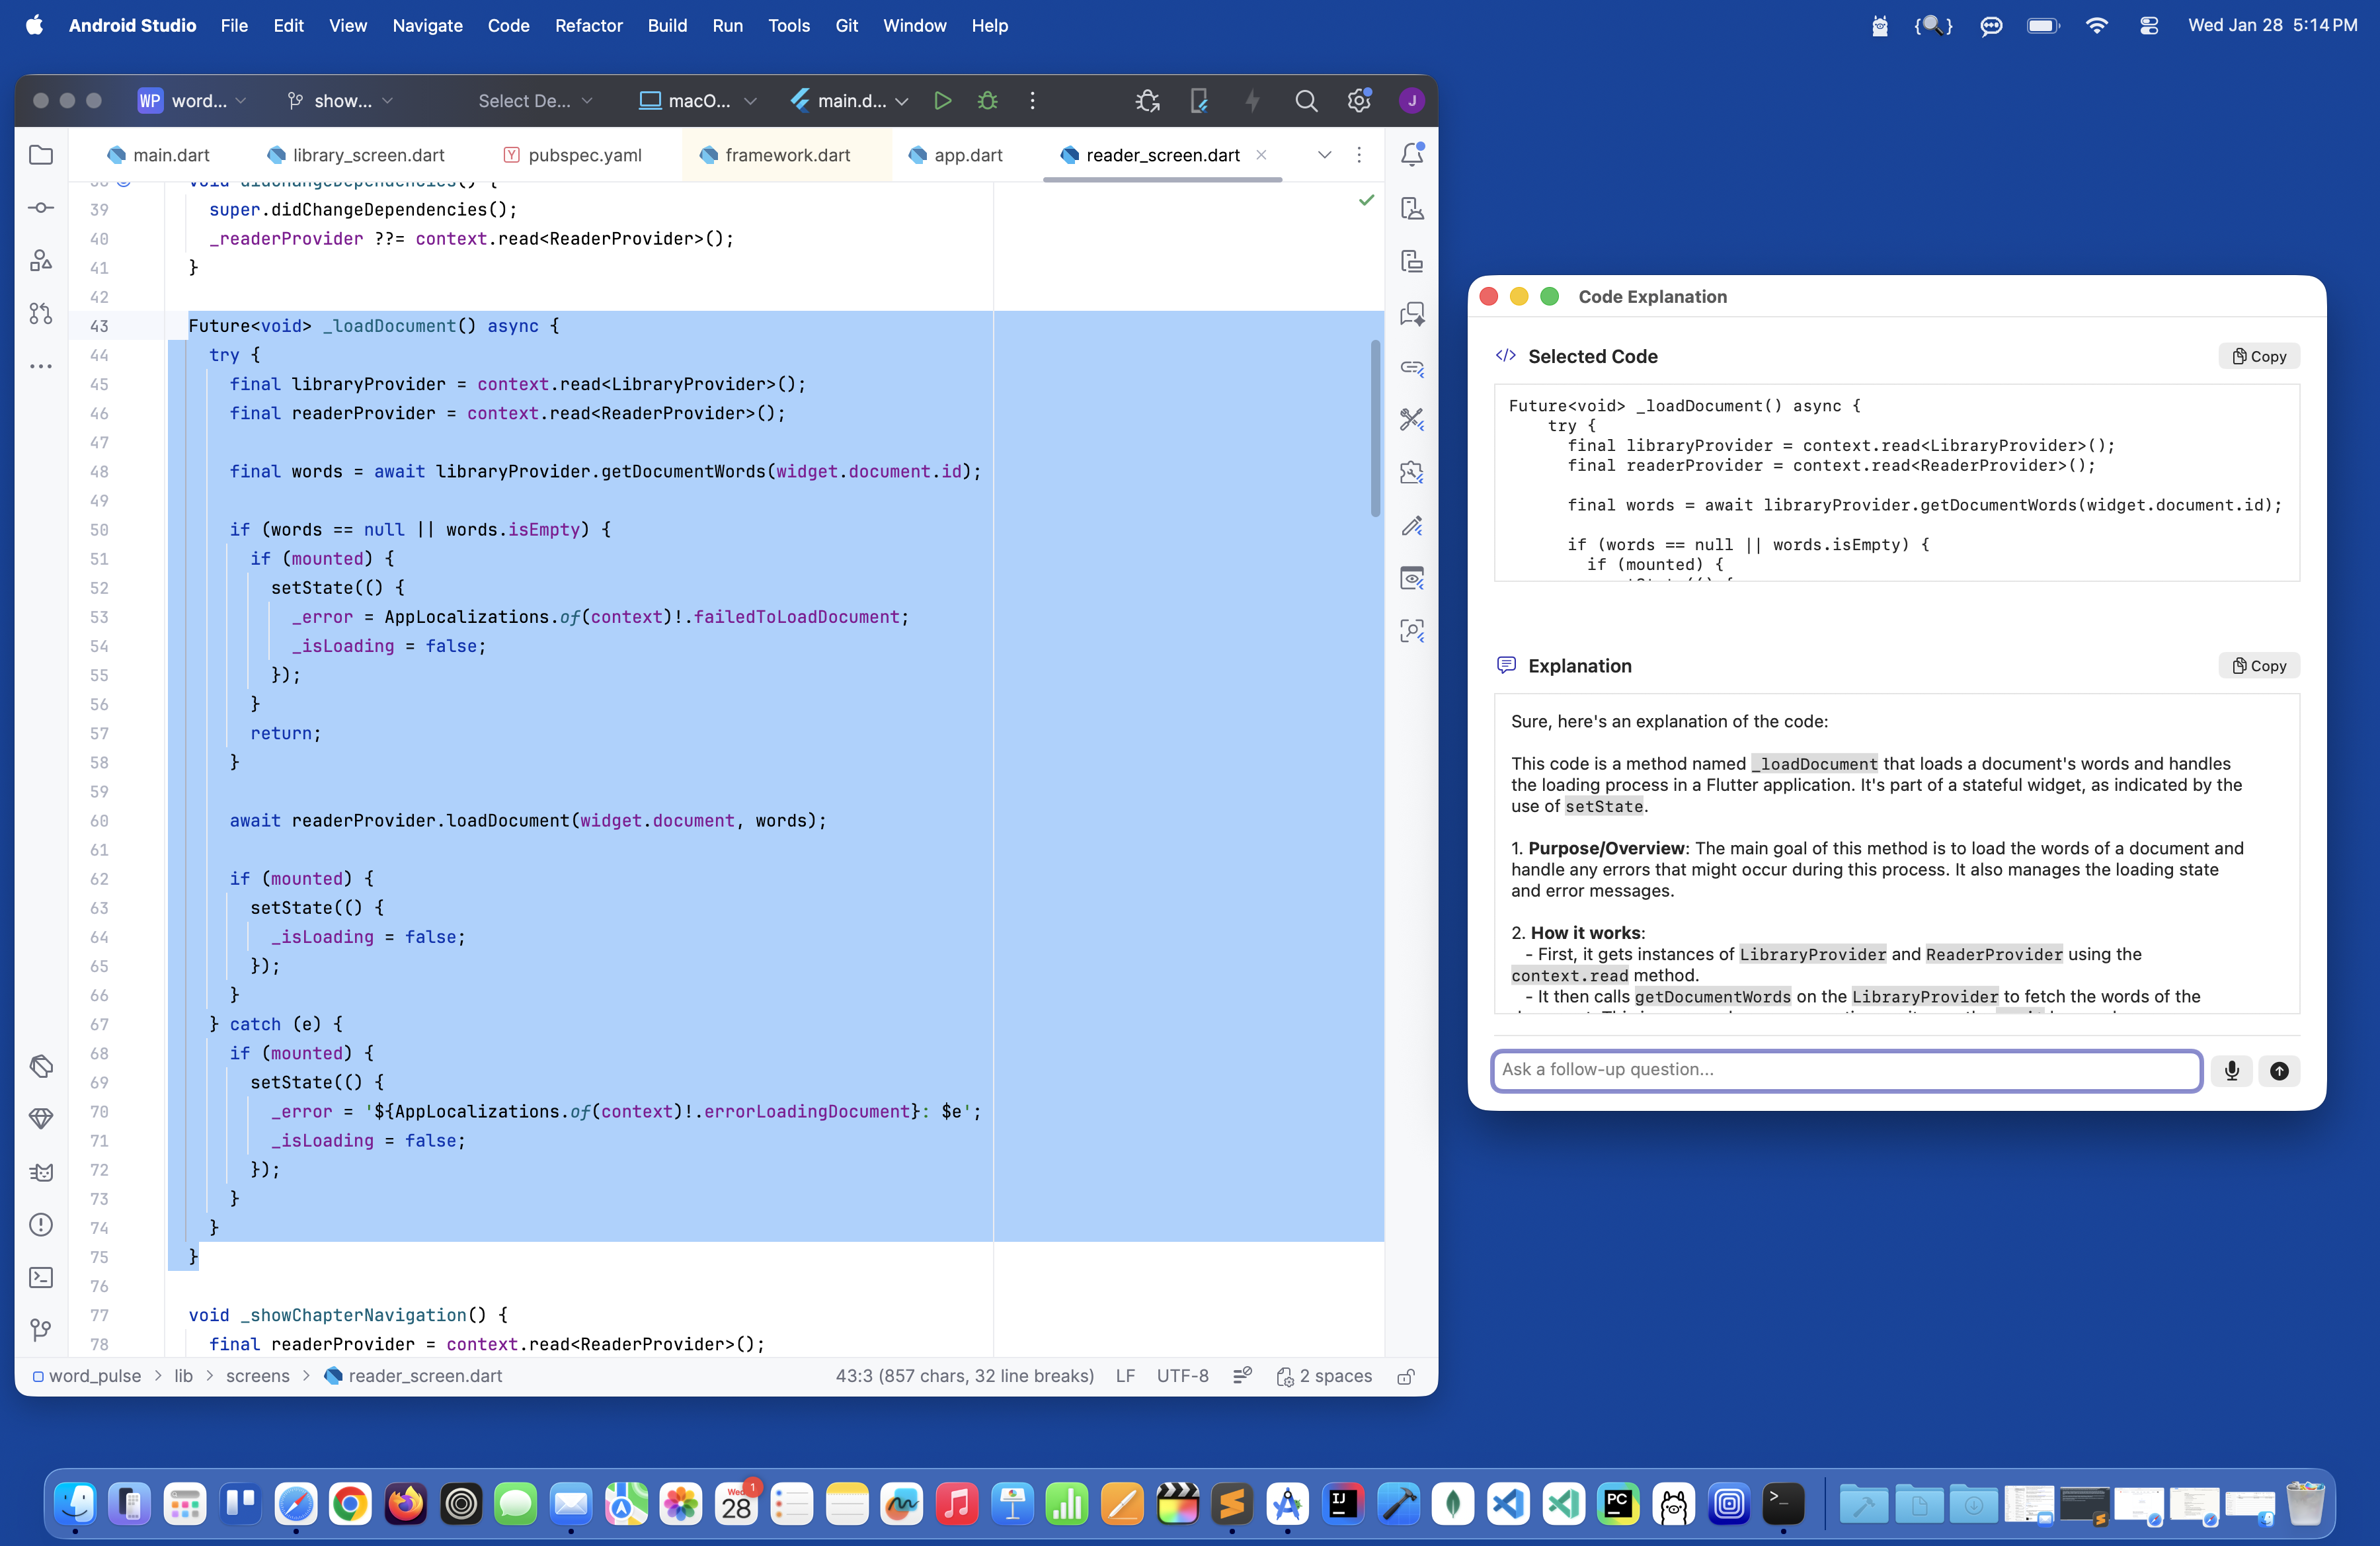
Task: Open the IDE Settings gear
Action: pos(1359,100)
